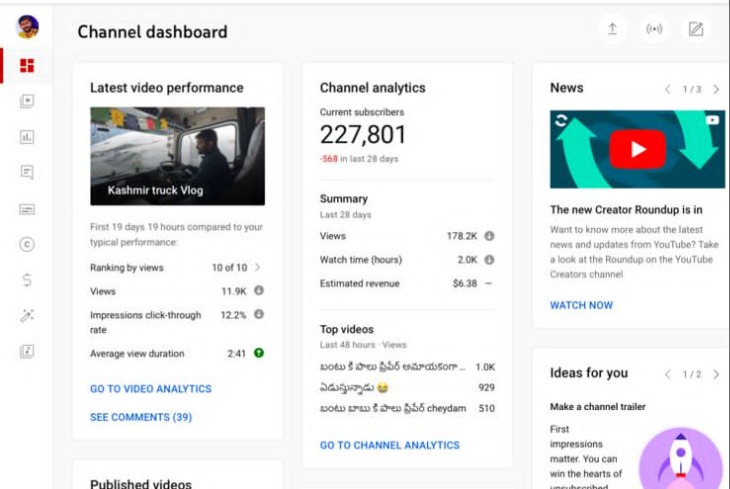Open the Comments icon in sidebar
730x489 pixels.
click(27, 172)
